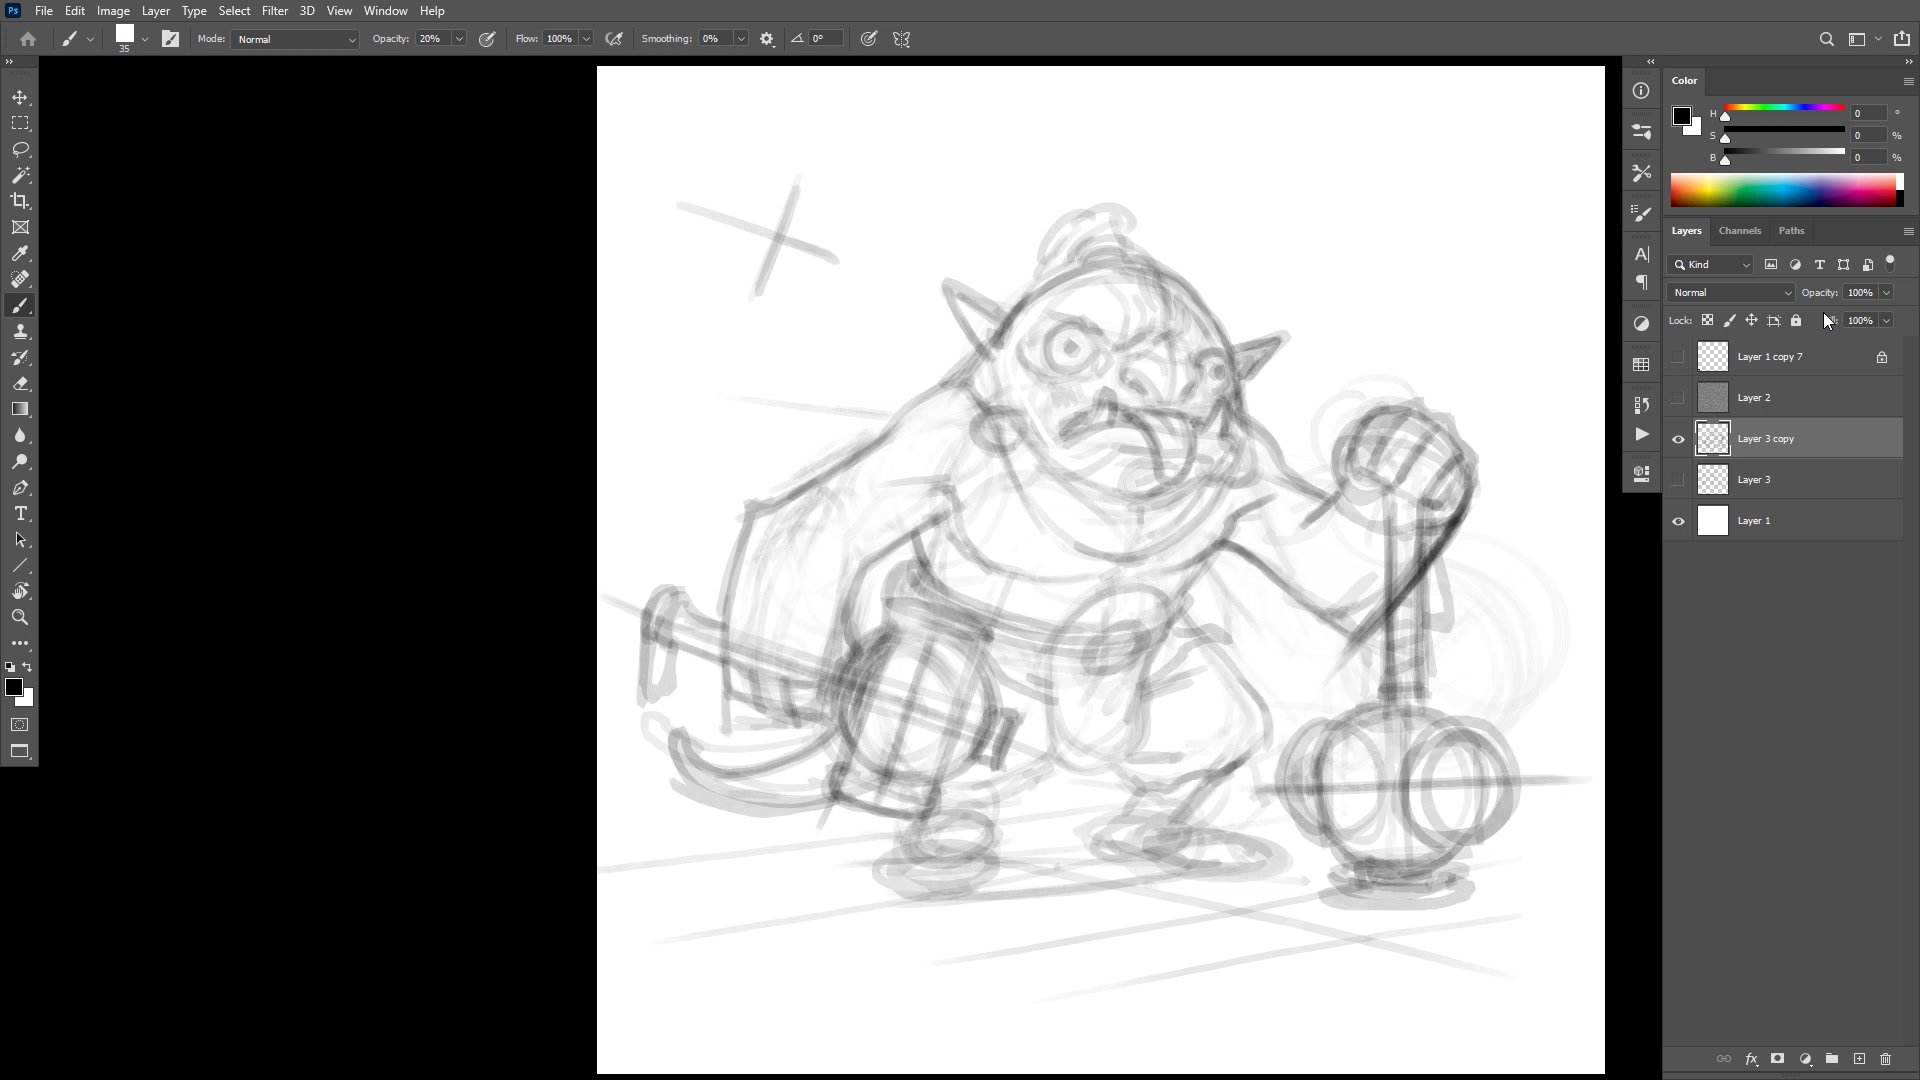Show the Layer 2 layer

pyautogui.click(x=1678, y=398)
